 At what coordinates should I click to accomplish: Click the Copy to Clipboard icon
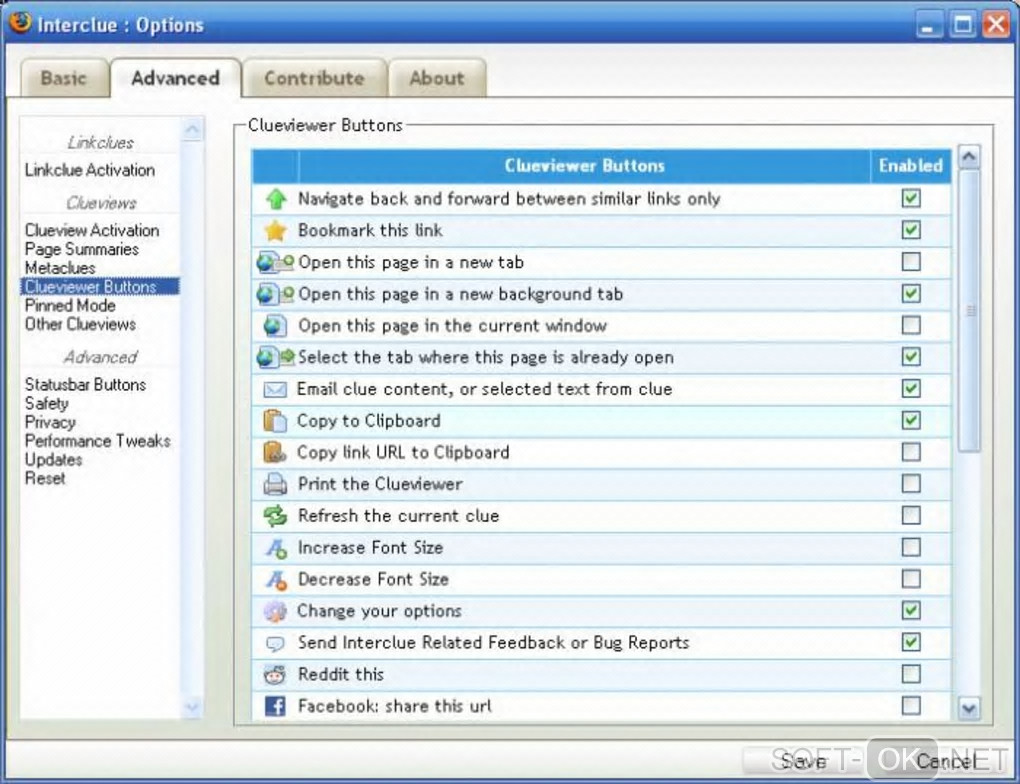pos(275,420)
